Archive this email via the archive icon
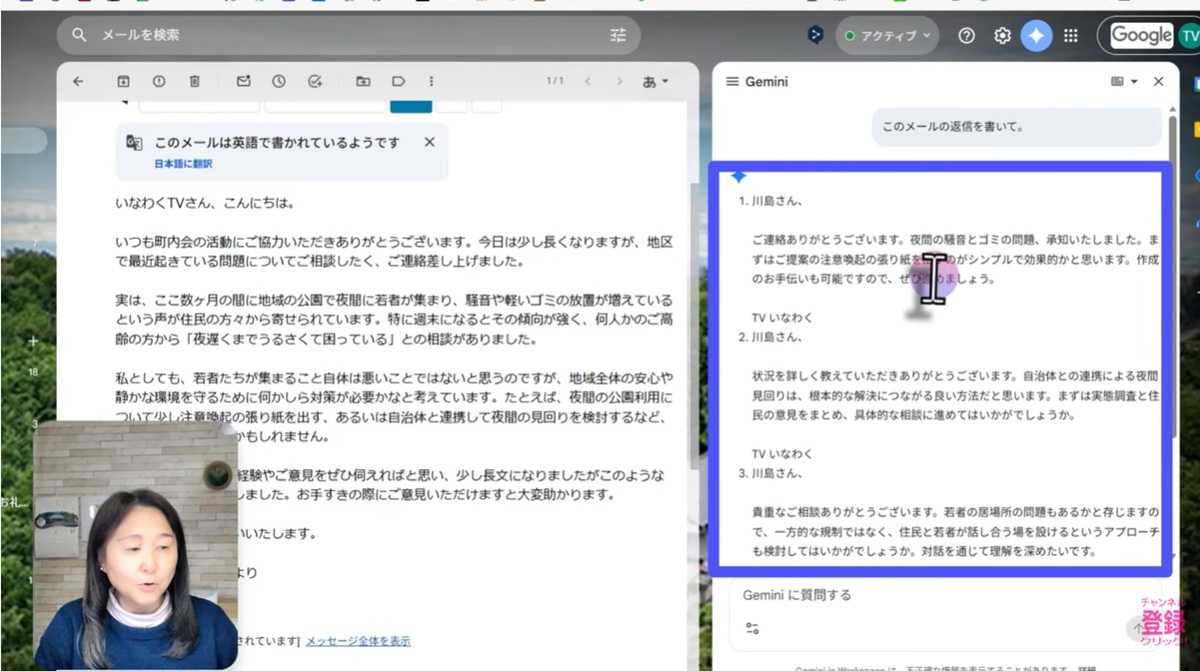This screenshot has width=1200, height=671. 124,82
